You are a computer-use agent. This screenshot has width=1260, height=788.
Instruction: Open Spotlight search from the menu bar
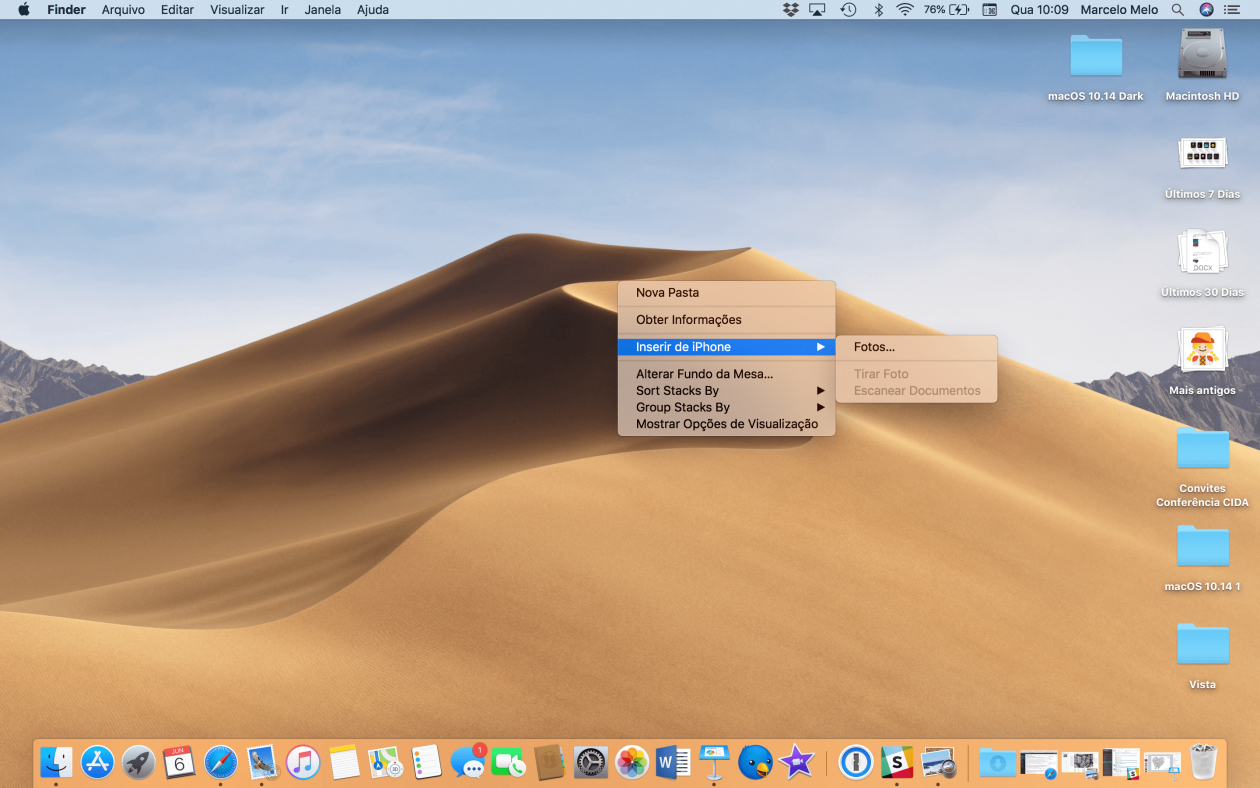1178,9
